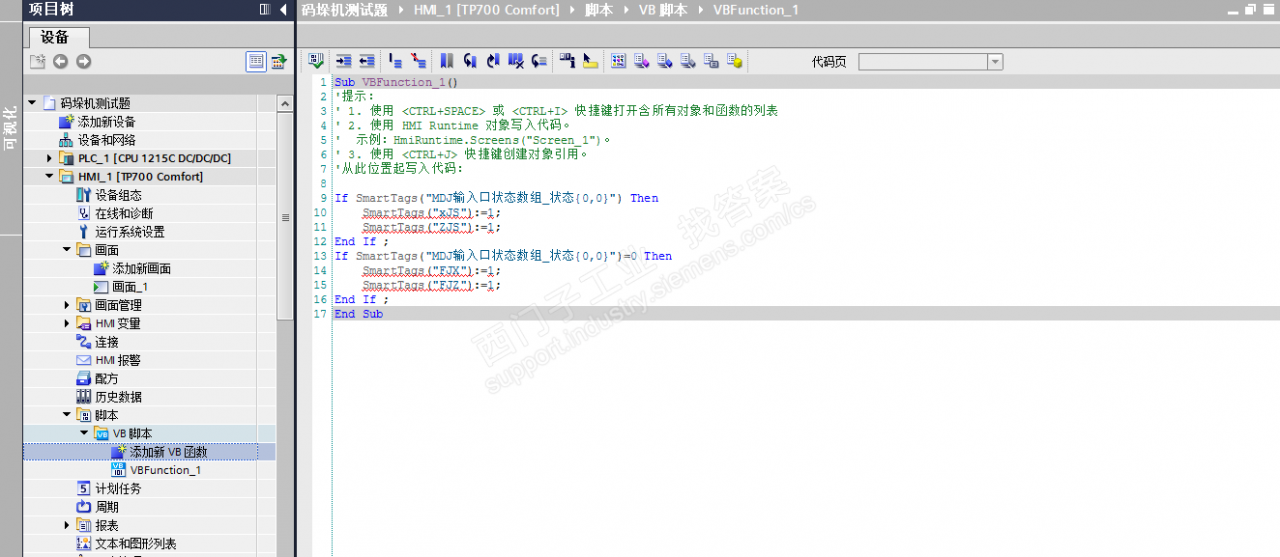This screenshot has width=1280, height=557.
Task: Click the 'End Sub' code line
Action: point(358,314)
